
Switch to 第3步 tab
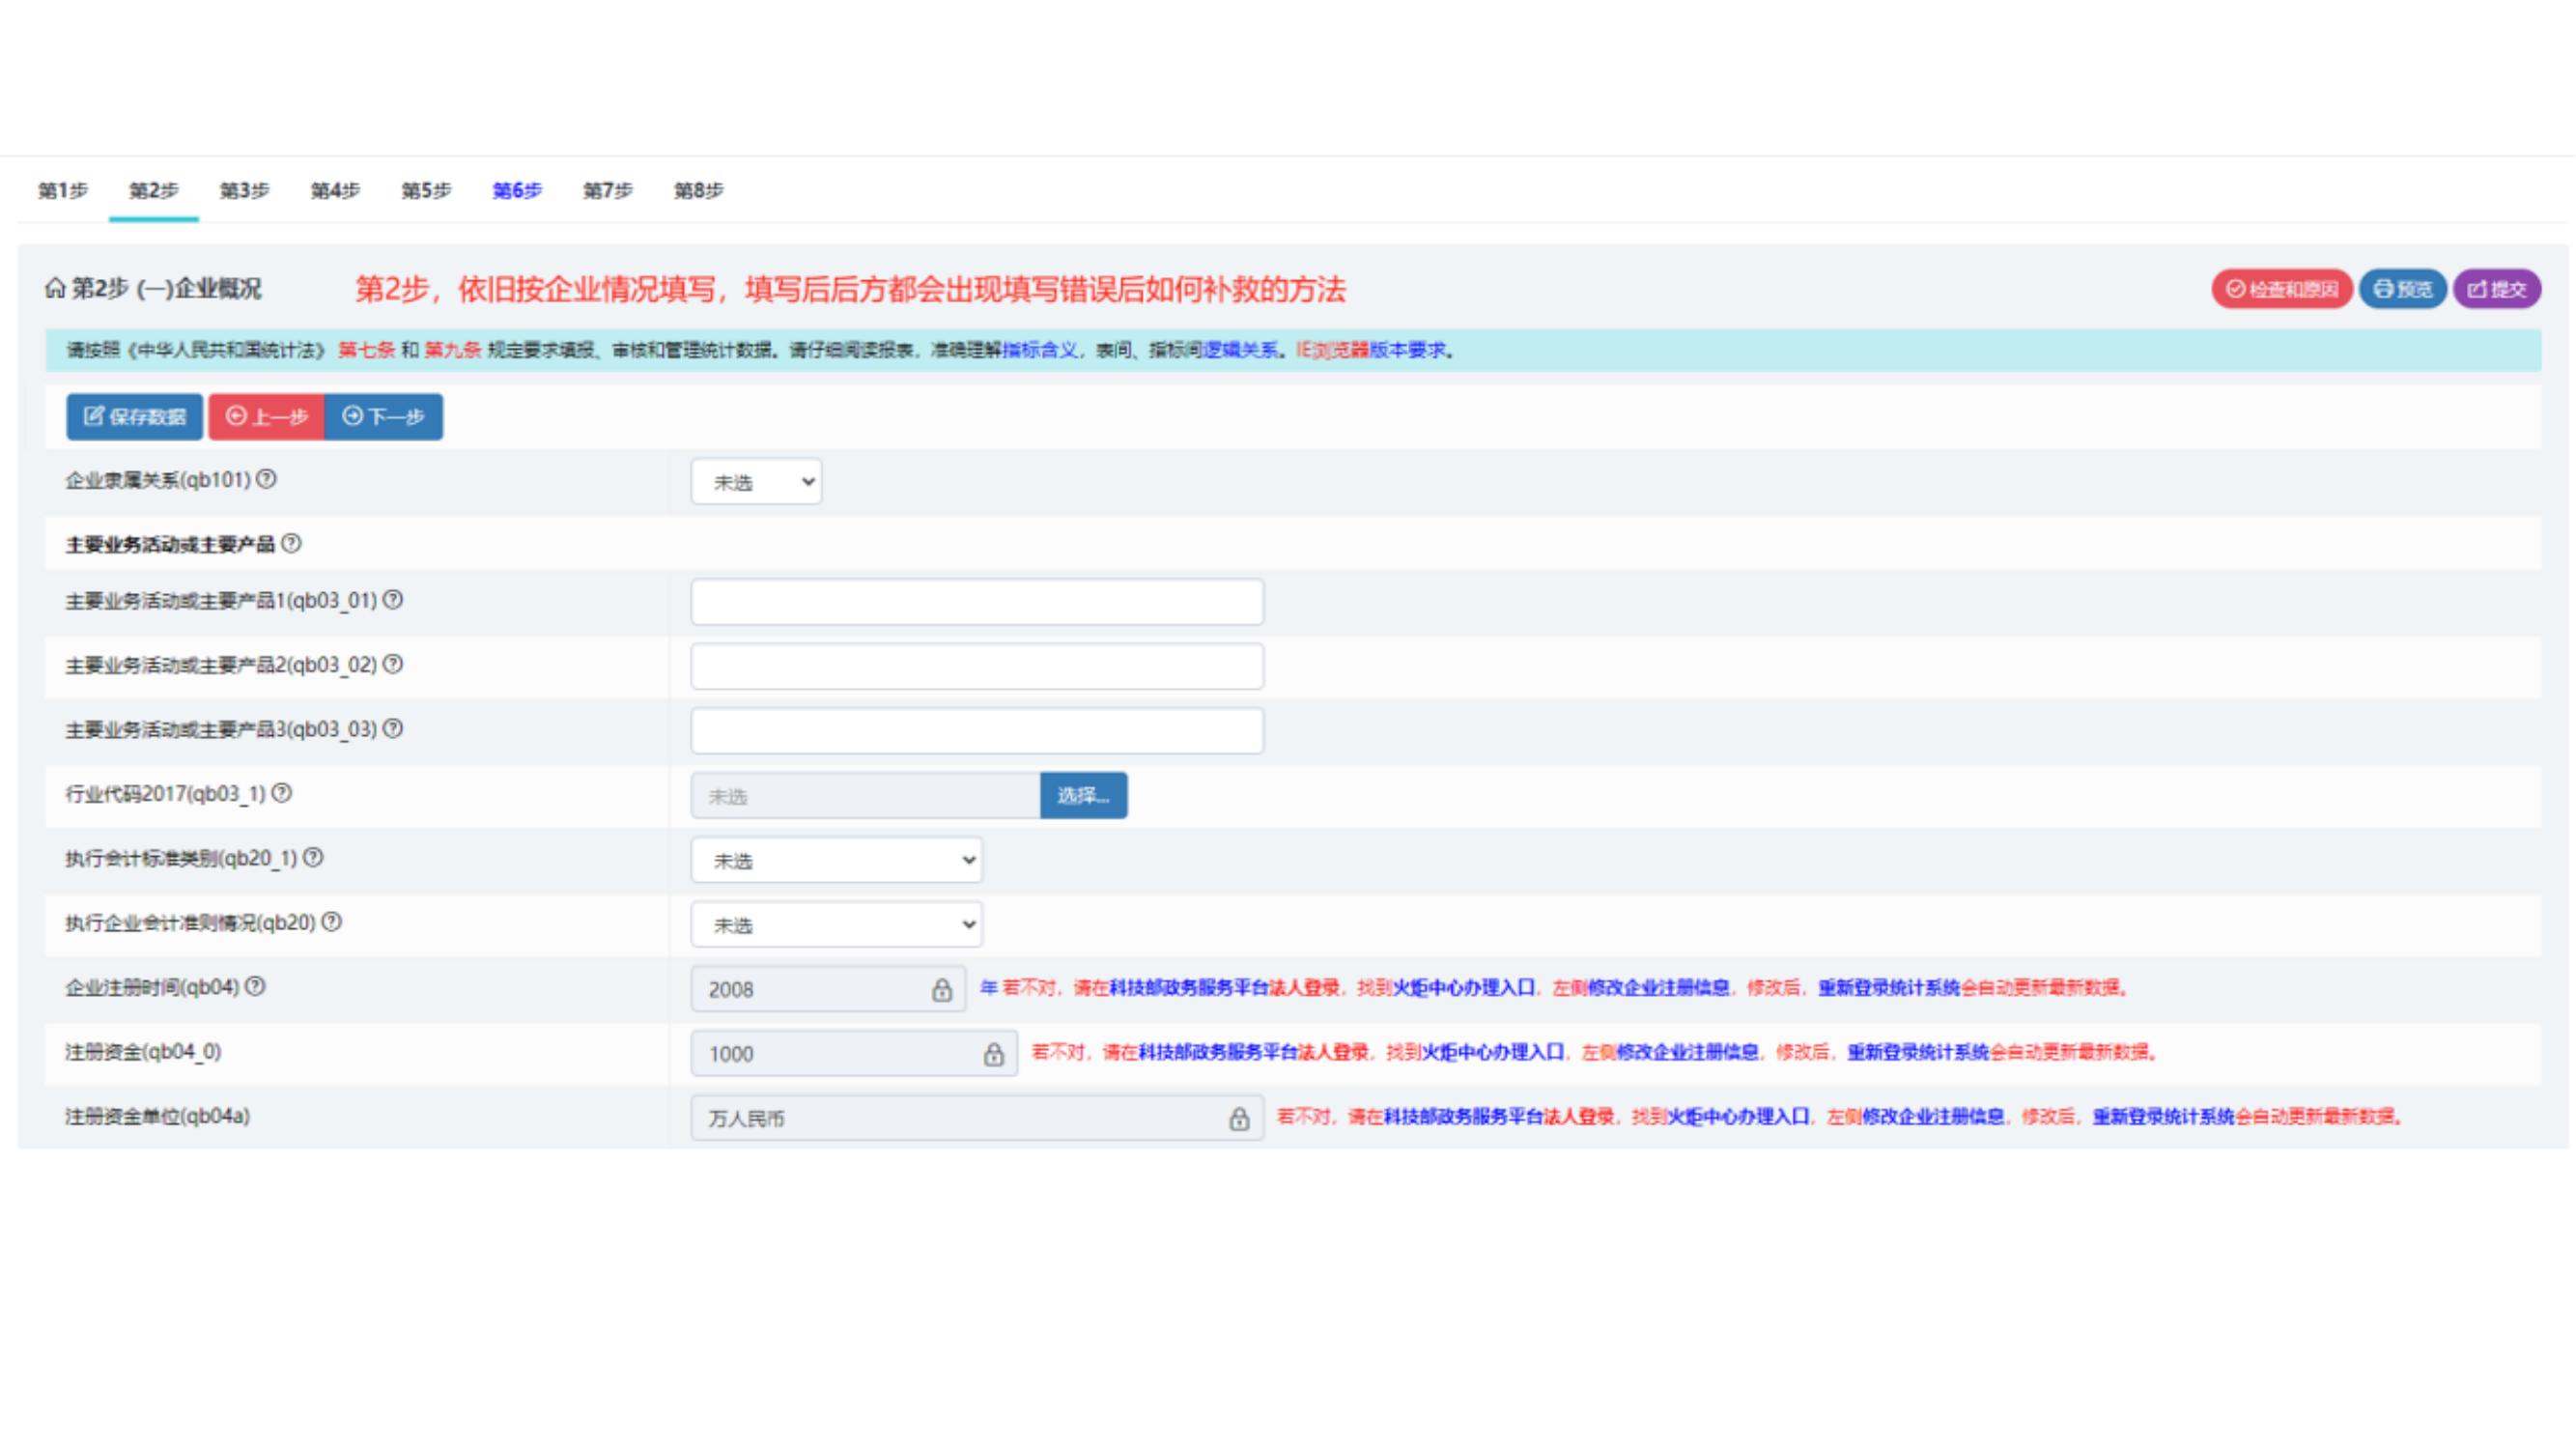pos(244,190)
